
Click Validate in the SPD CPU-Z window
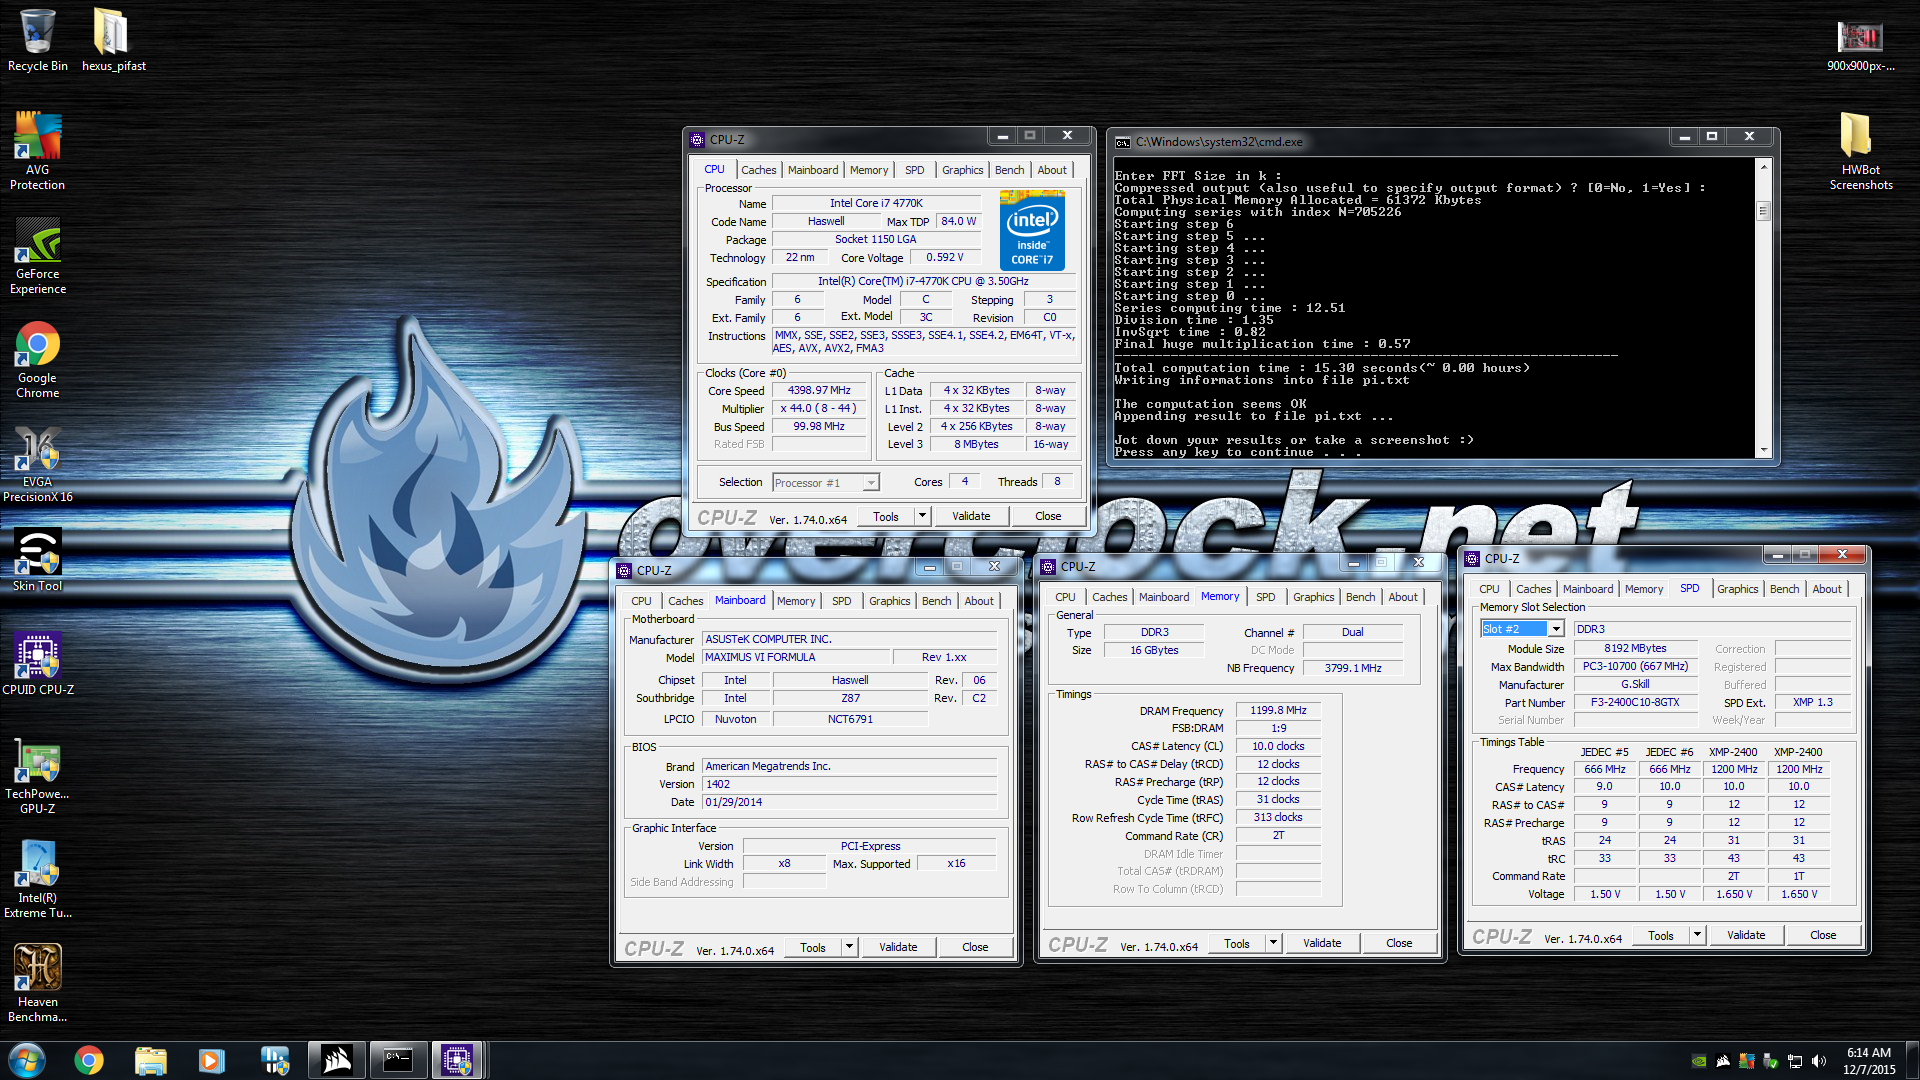pyautogui.click(x=1746, y=935)
